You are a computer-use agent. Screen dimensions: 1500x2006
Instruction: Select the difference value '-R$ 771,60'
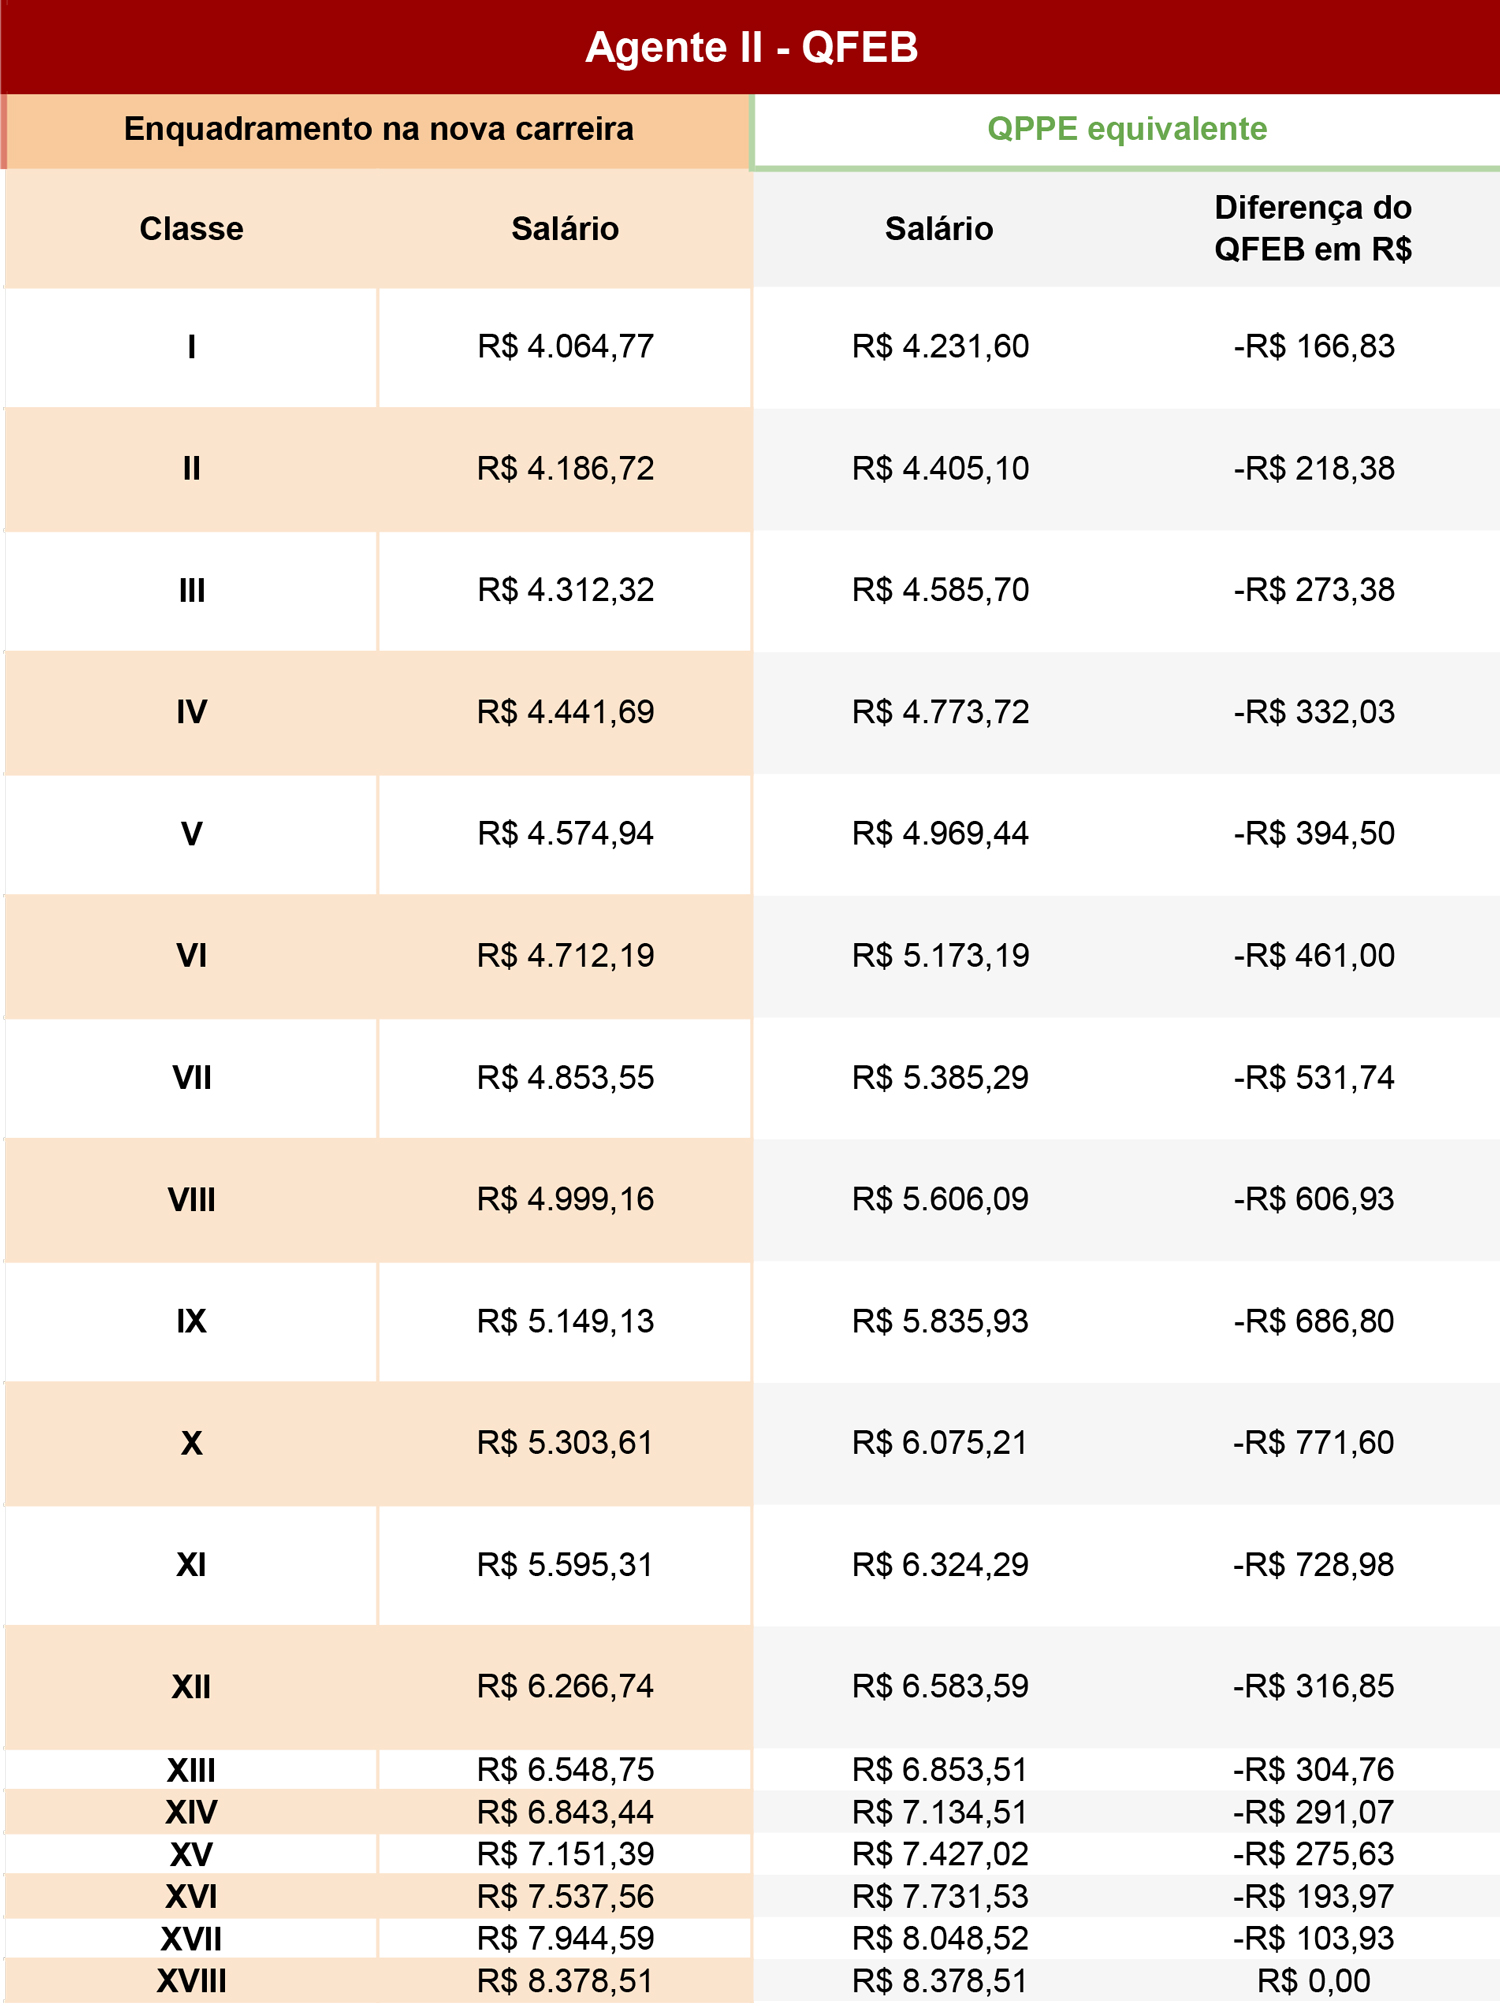(1313, 1443)
